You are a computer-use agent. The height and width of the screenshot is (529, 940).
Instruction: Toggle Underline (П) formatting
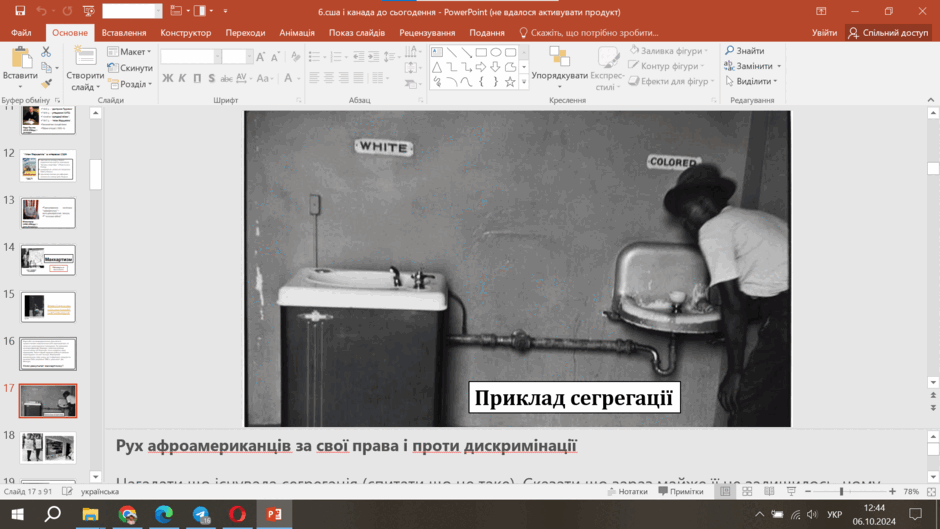coord(197,78)
